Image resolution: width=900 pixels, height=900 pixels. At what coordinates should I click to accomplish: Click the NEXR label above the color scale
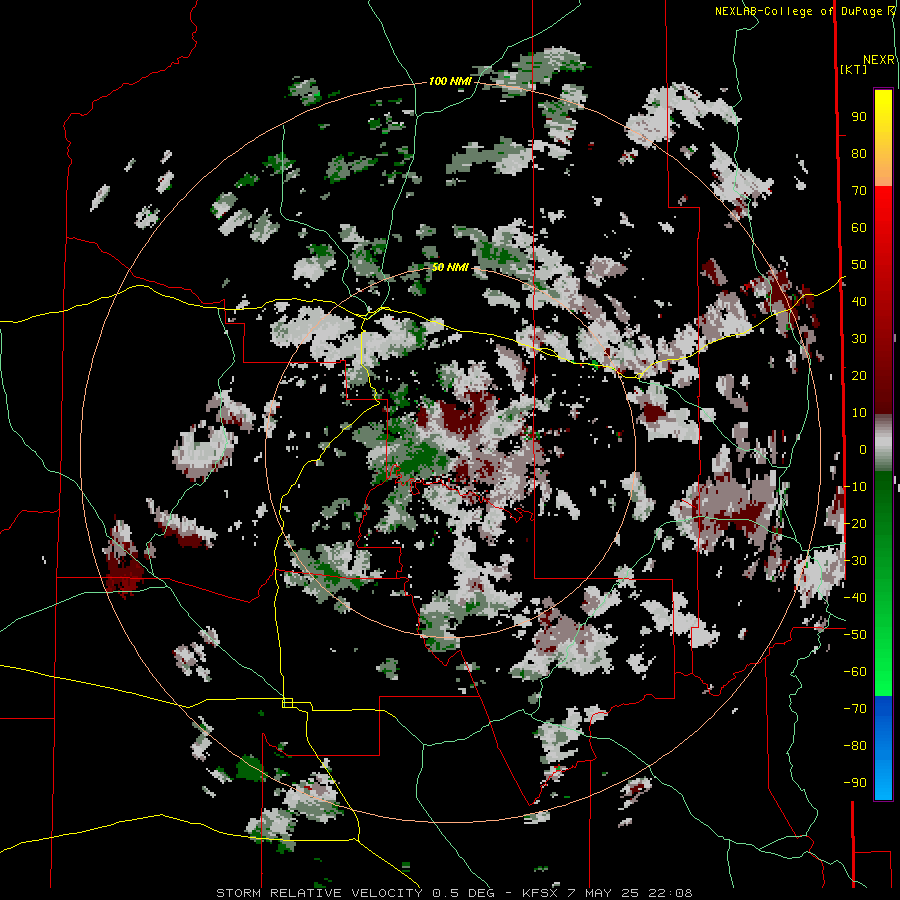coord(879,60)
